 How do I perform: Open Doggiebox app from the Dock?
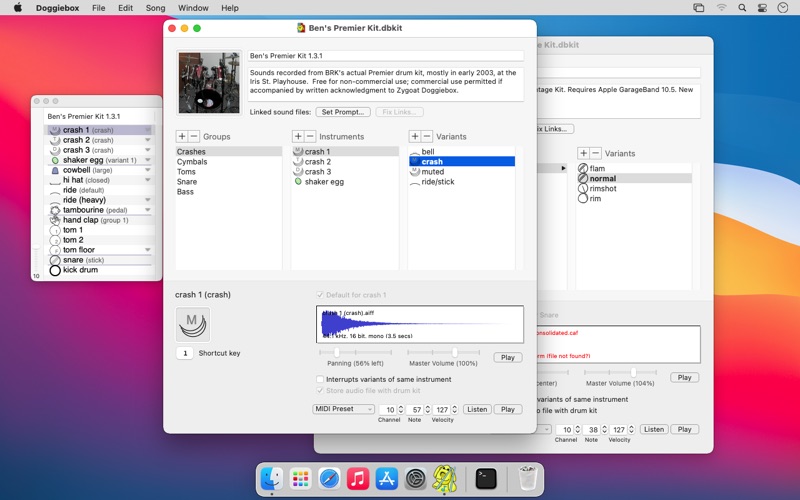444,479
